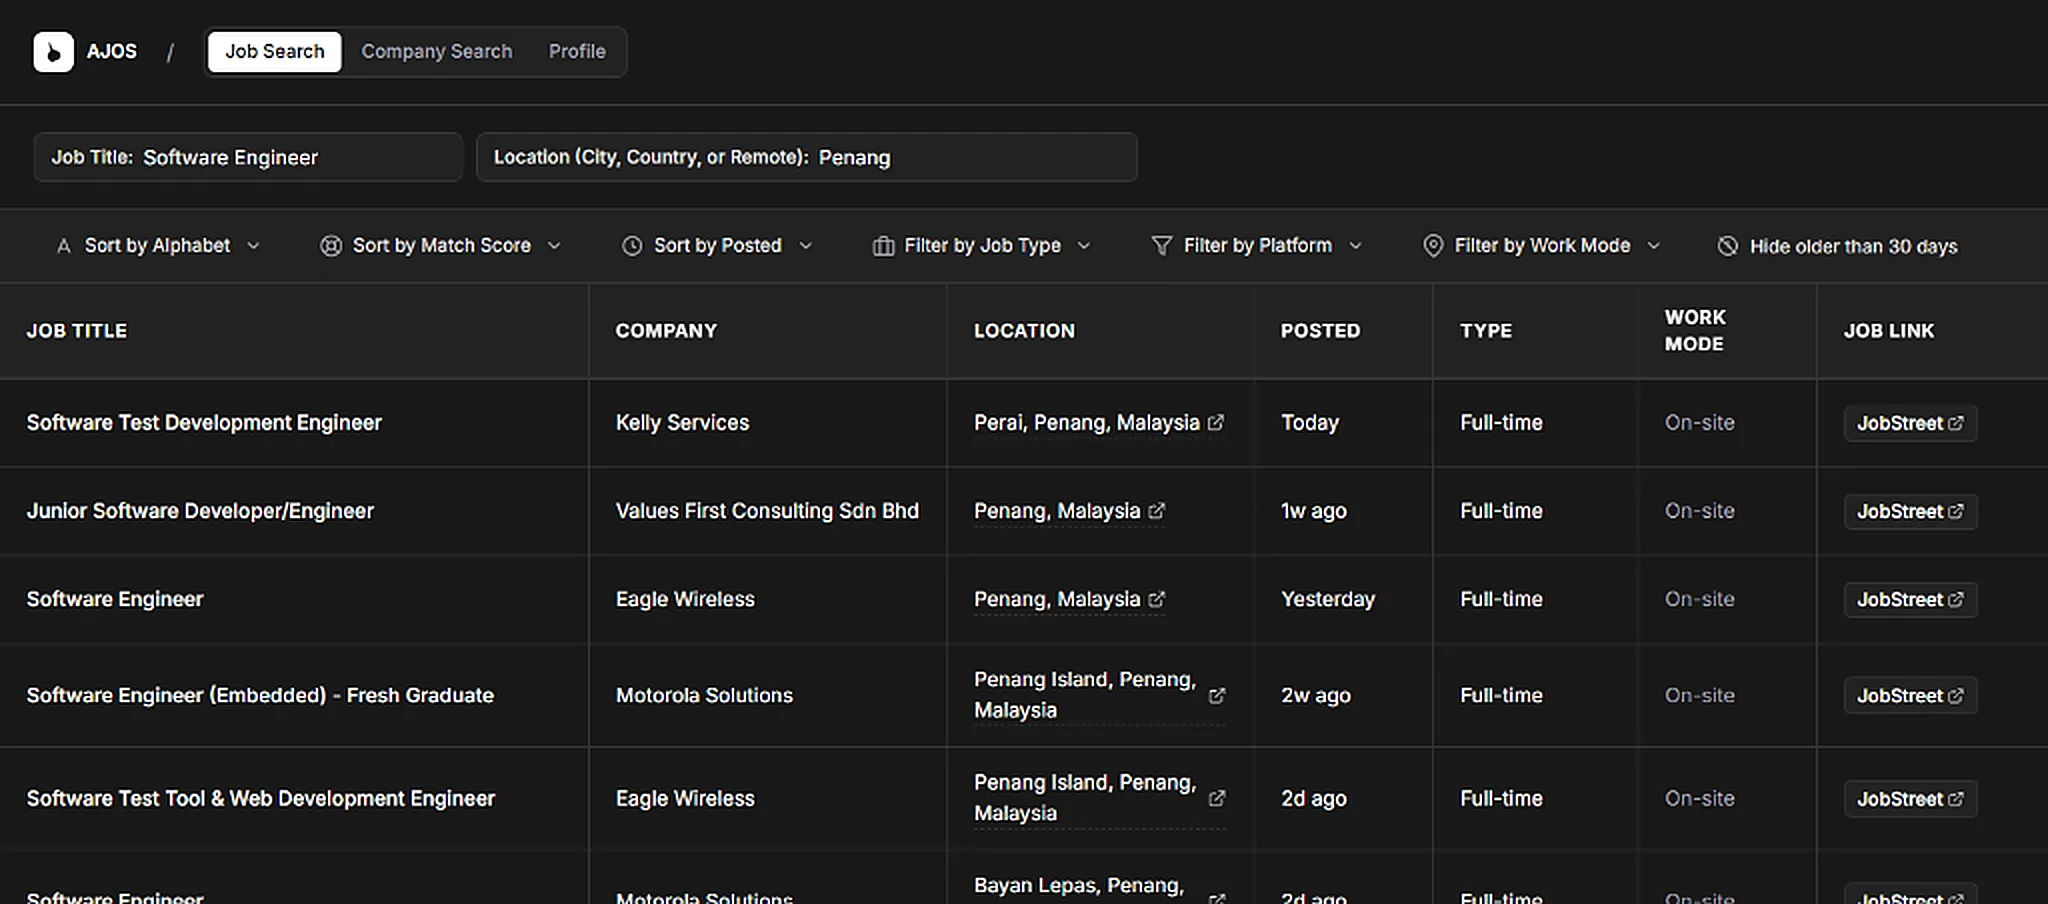Click the TYPE column header
This screenshot has width=2048, height=904.
click(x=1486, y=331)
